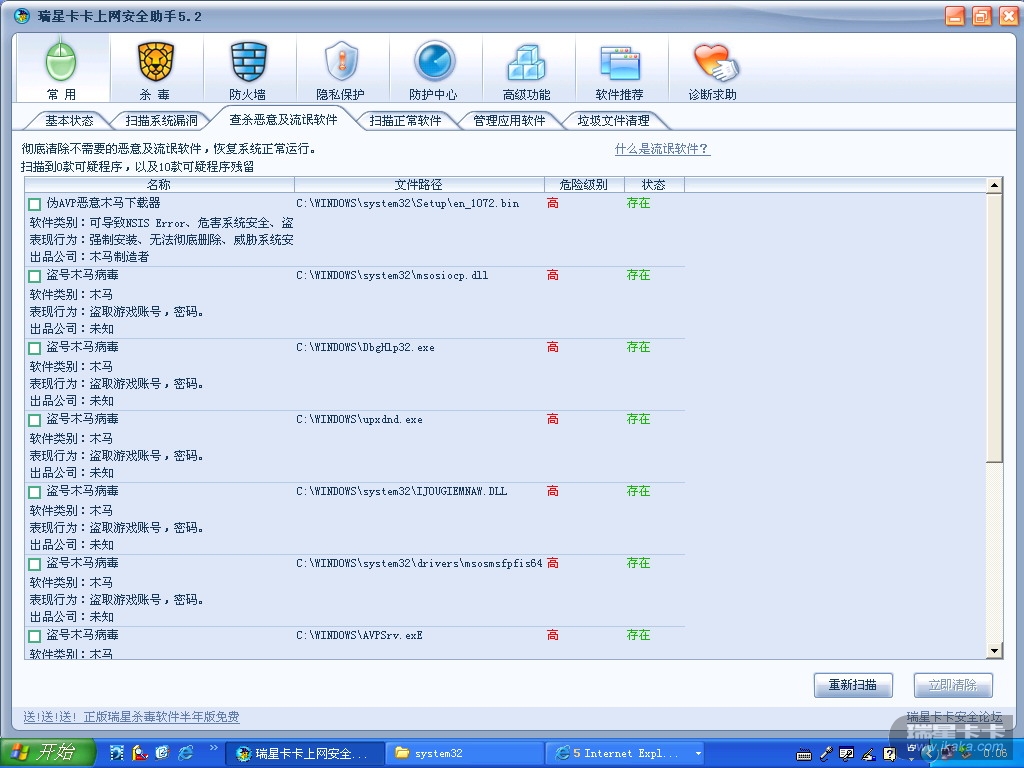The width and height of the screenshot is (1024, 768).
Task: Click the handwriting pad tray icon
Action: click(x=846, y=754)
